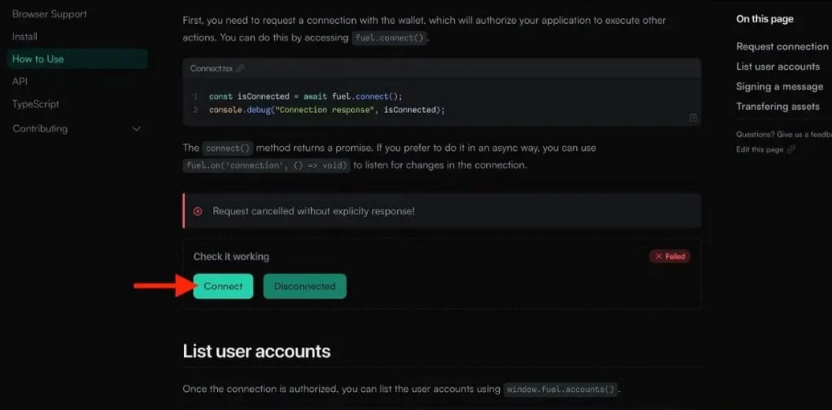Go to the Signing a message section
Screen dimensions: 832x410
coord(779,87)
